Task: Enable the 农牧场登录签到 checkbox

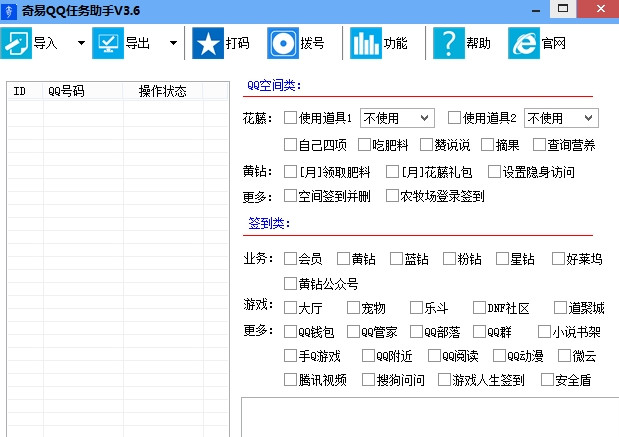Action: [392, 195]
